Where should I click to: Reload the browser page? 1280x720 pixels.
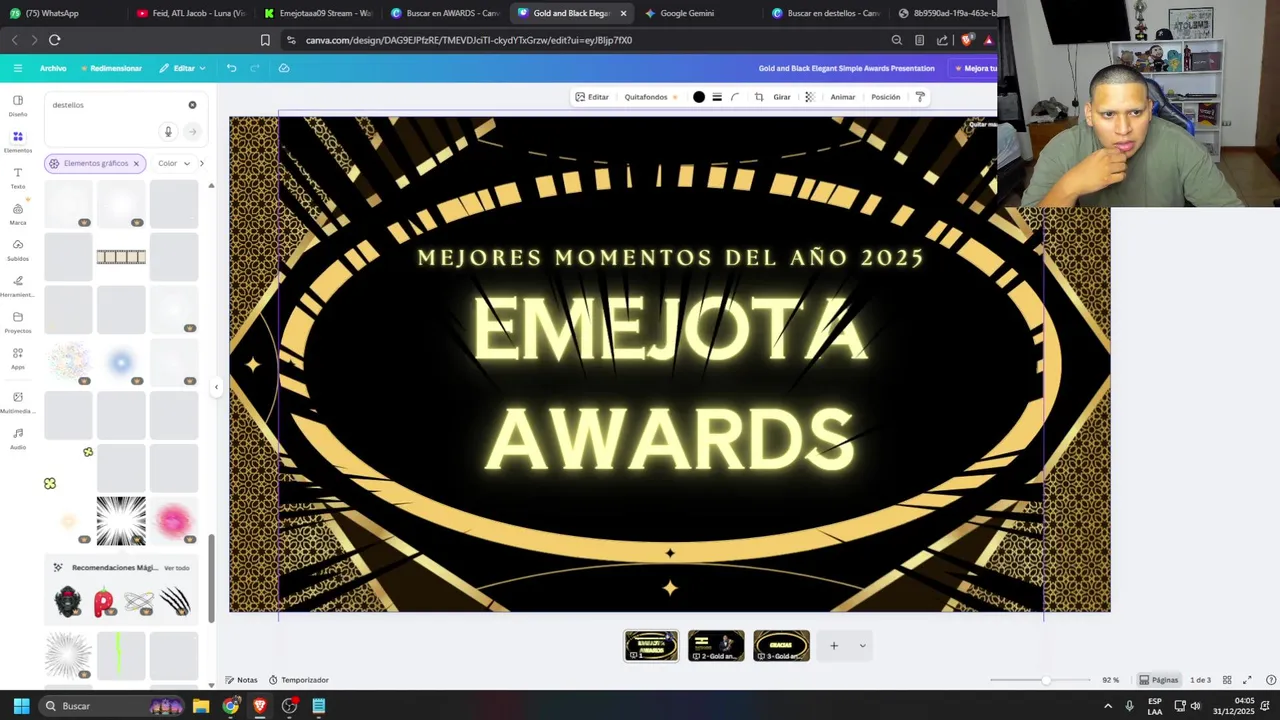[x=54, y=40]
